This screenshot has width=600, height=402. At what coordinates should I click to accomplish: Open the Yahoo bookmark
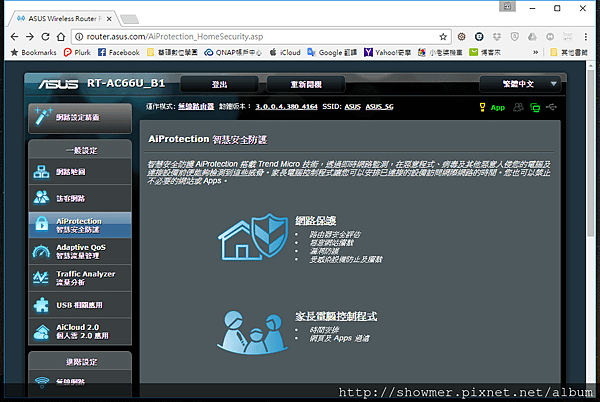click(387, 52)
